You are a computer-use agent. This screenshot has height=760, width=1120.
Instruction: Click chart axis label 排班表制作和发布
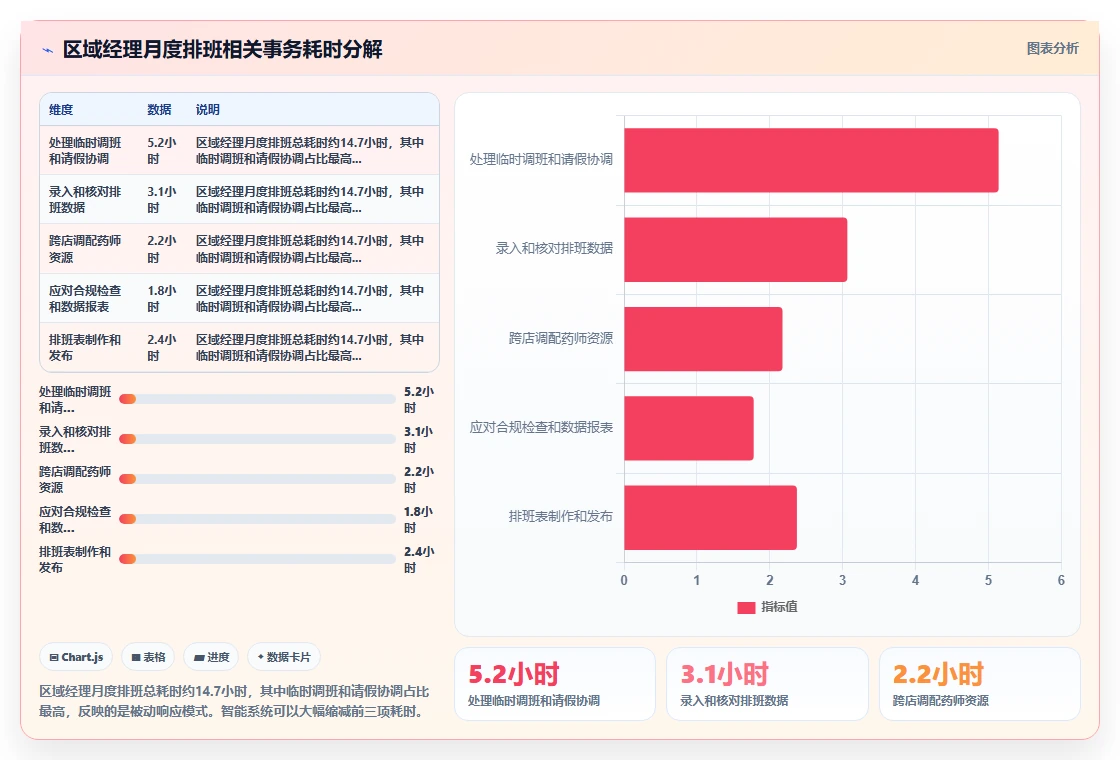(x=561, y=516)
